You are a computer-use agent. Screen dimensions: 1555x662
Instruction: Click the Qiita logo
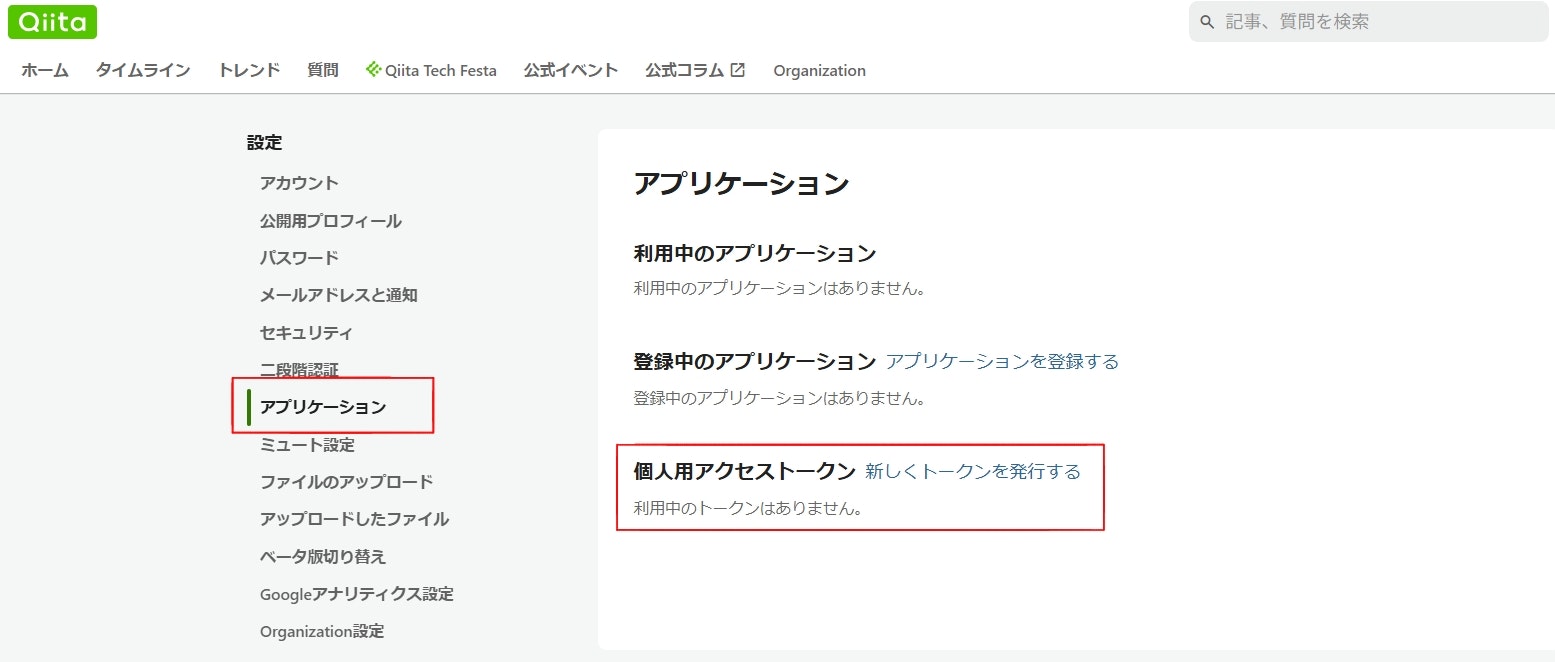coord(52,21)
